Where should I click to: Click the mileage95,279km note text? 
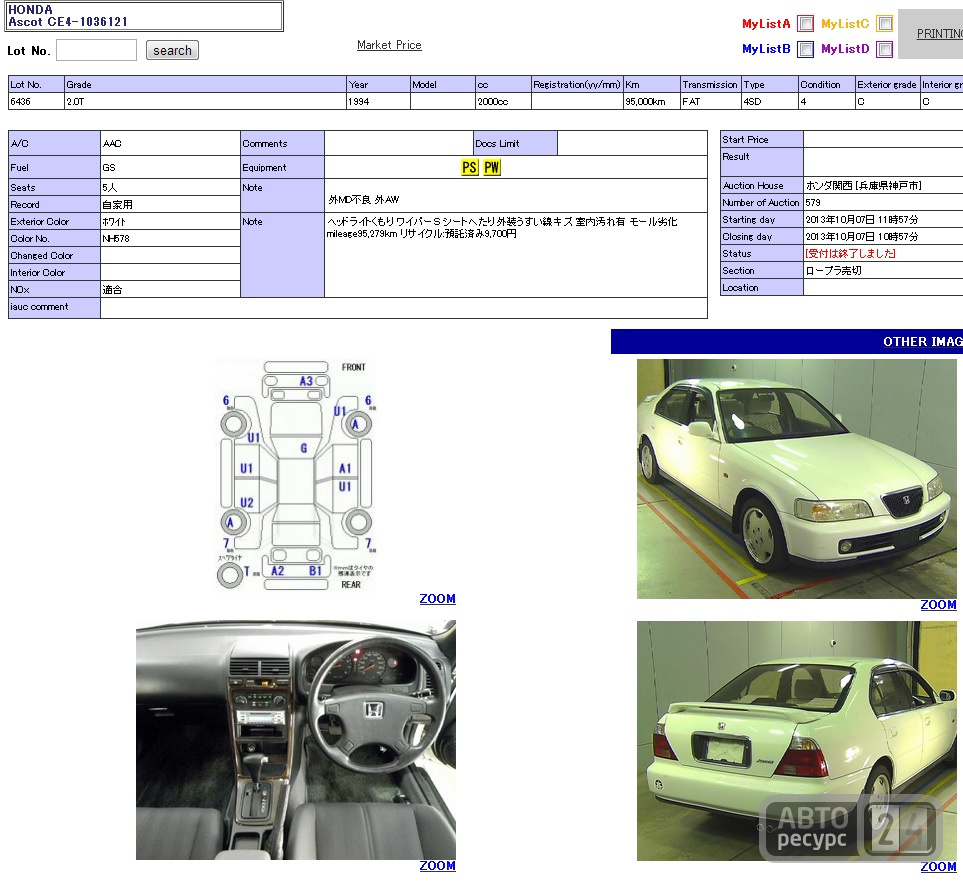pos(362,234)
